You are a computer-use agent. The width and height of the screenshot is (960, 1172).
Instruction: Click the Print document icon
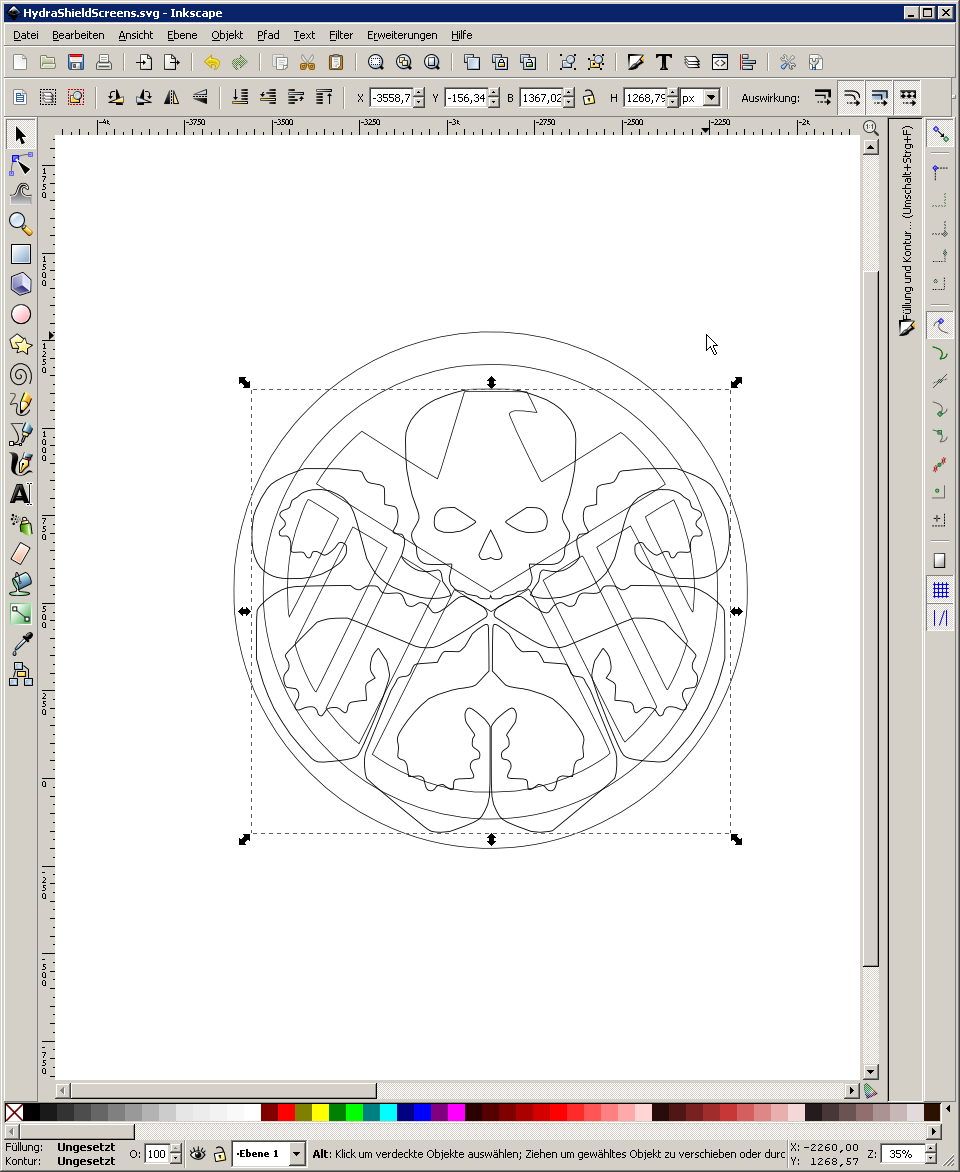(x=104, y=62)
